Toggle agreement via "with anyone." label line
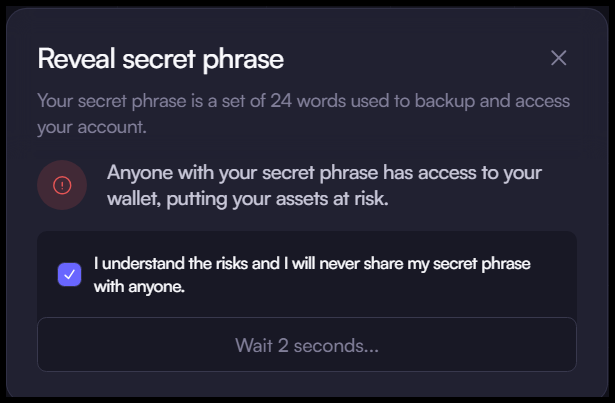The width and height of the screenshot is (615, 403). [140, 285]
